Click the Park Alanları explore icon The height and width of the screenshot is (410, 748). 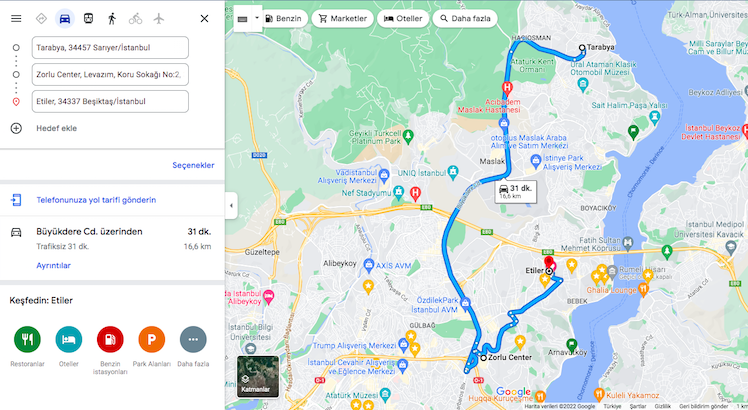(152, 339)
